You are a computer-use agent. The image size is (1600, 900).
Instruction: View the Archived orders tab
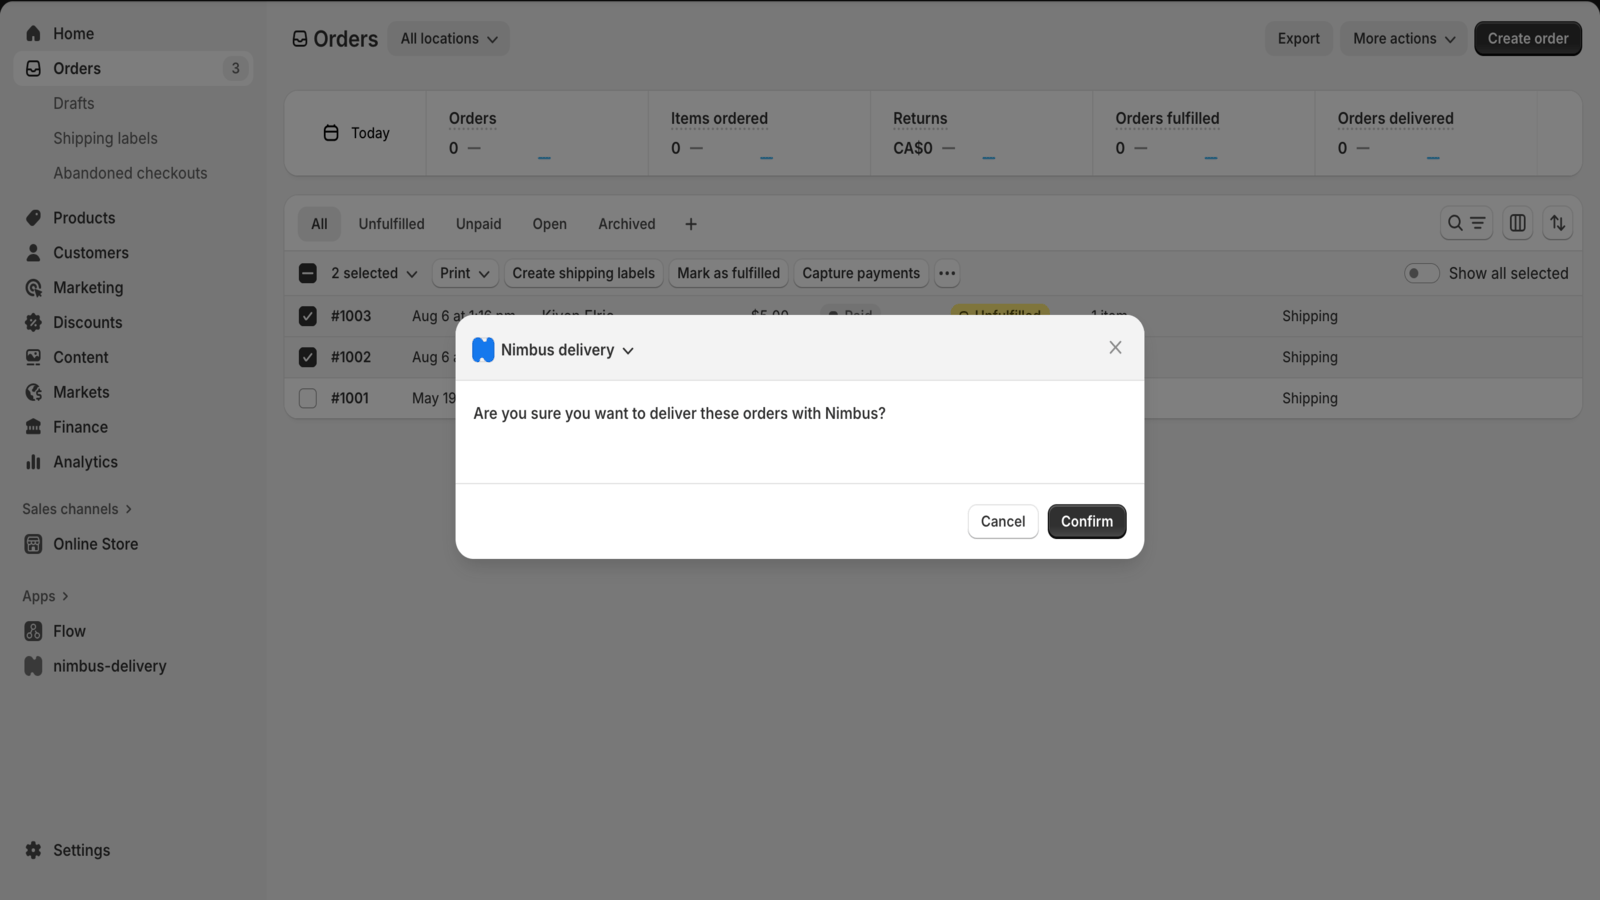coord(626,223)
